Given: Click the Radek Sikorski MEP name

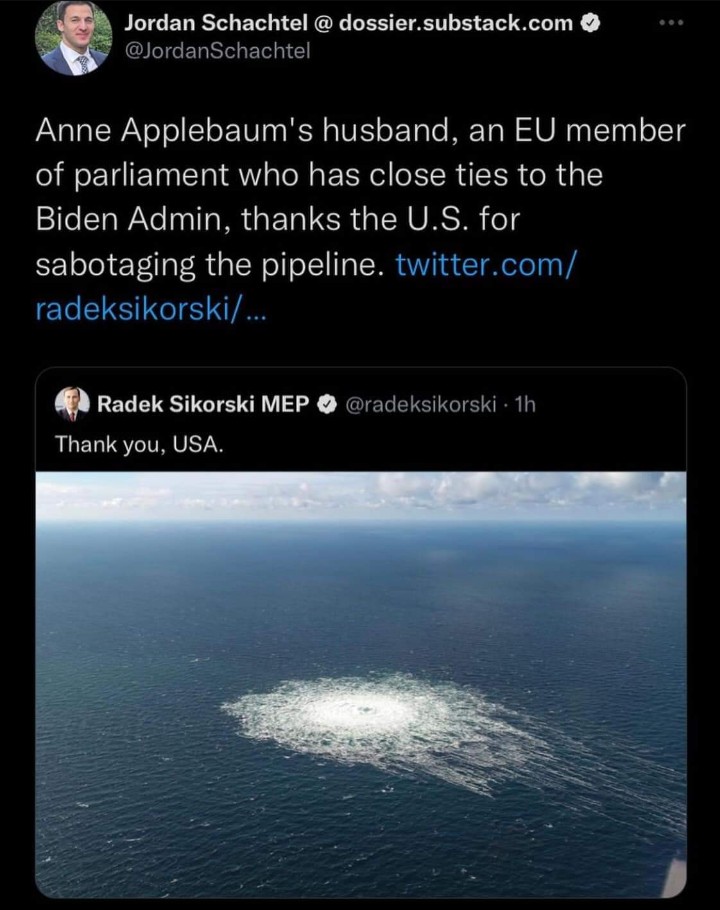Looking at the screenshot, I should (x=203, y=405).
